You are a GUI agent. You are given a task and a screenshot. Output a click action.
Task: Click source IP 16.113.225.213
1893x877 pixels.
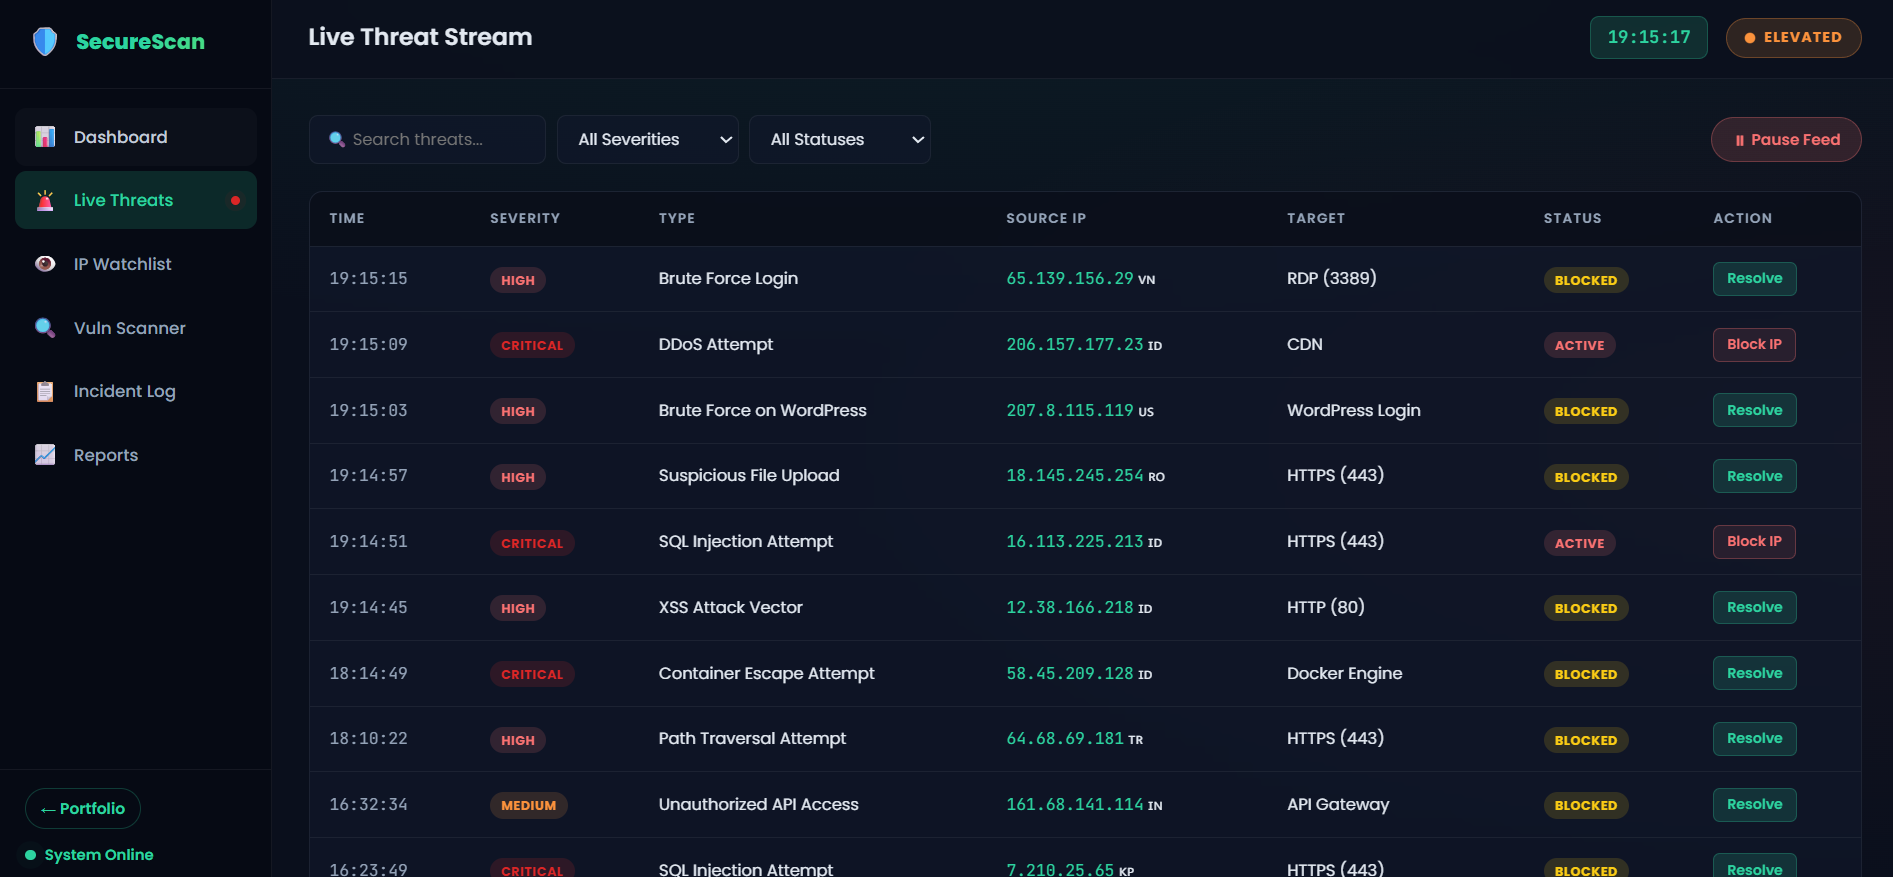1075,542
